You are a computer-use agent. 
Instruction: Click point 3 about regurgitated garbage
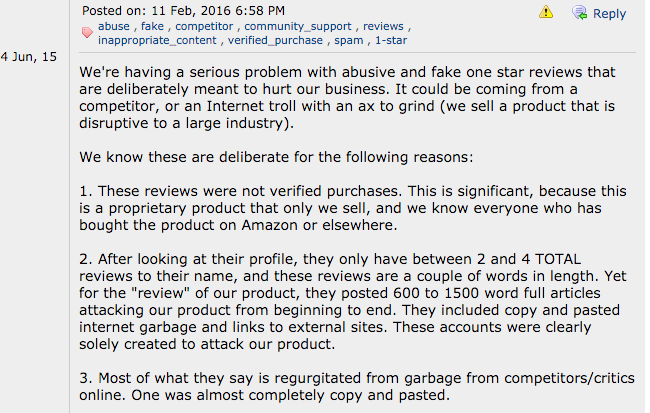pyautogui.click(x=357, y=386)
